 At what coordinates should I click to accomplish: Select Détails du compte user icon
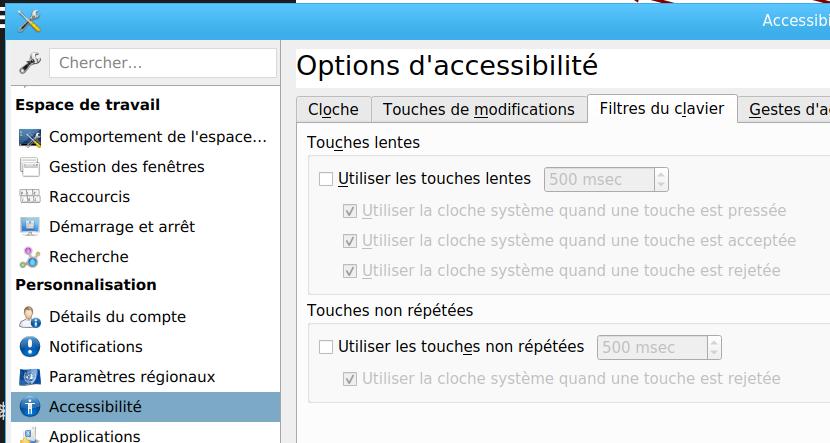coord(30,317)
